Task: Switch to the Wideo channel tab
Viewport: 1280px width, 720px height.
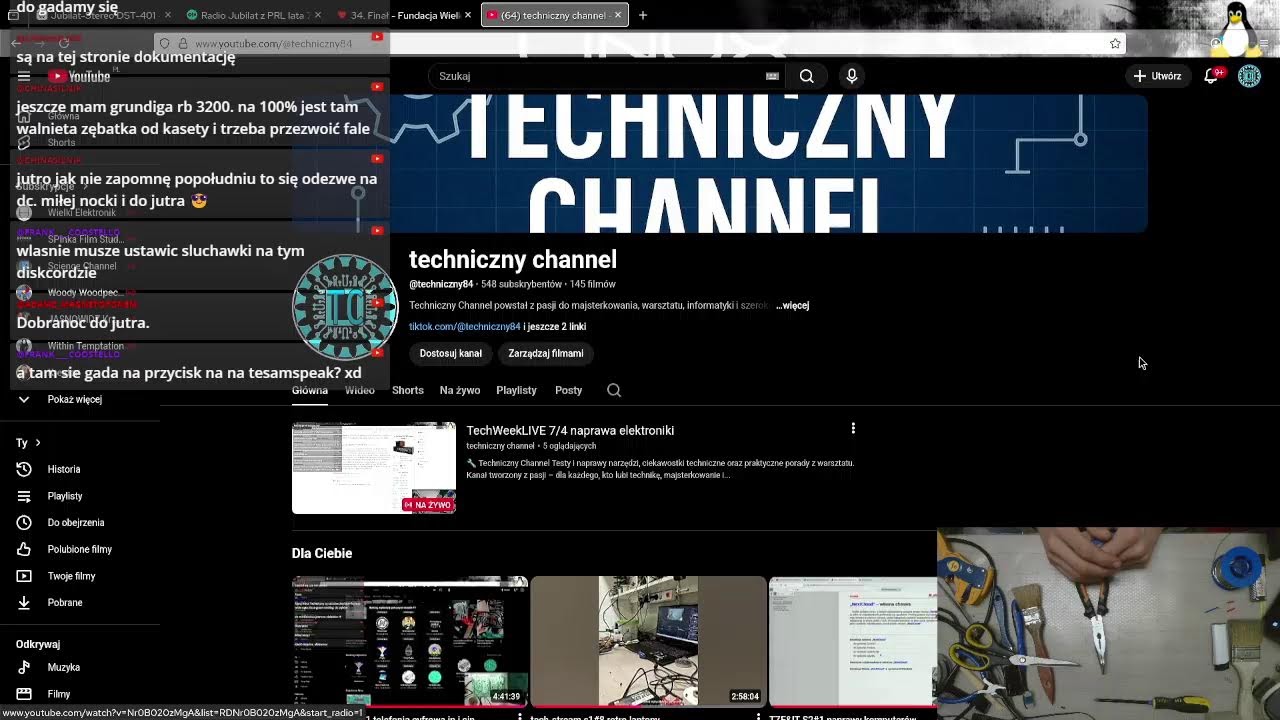Action: [x=360, y=390]
